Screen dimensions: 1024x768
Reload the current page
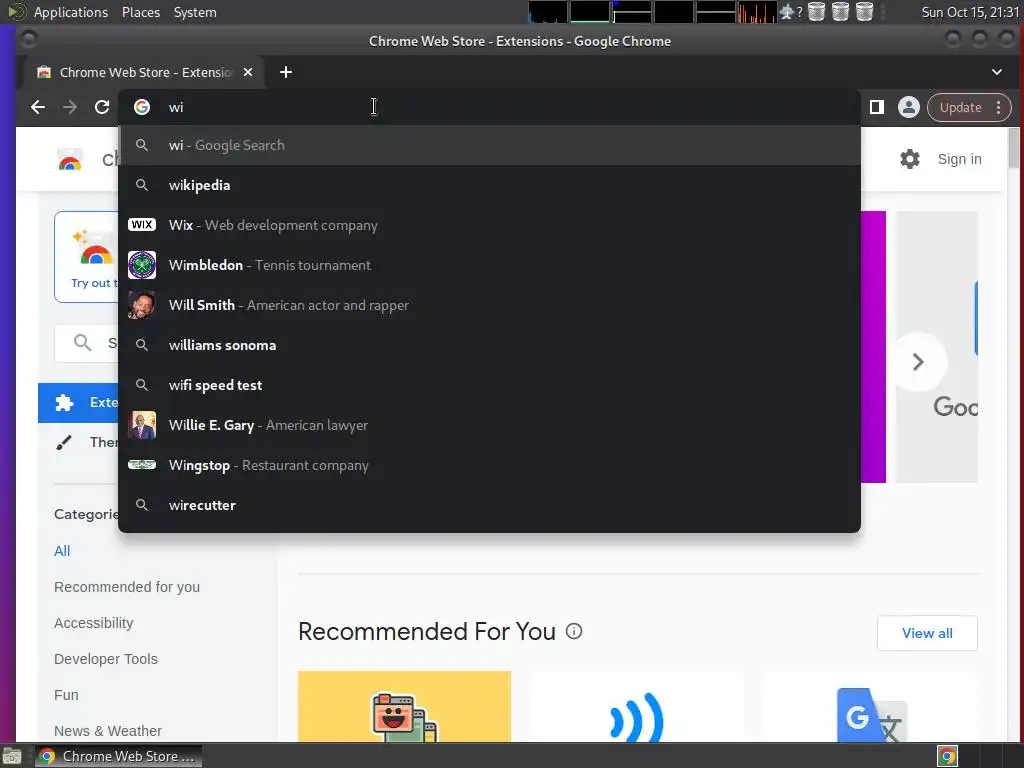(x=102, y=107)
